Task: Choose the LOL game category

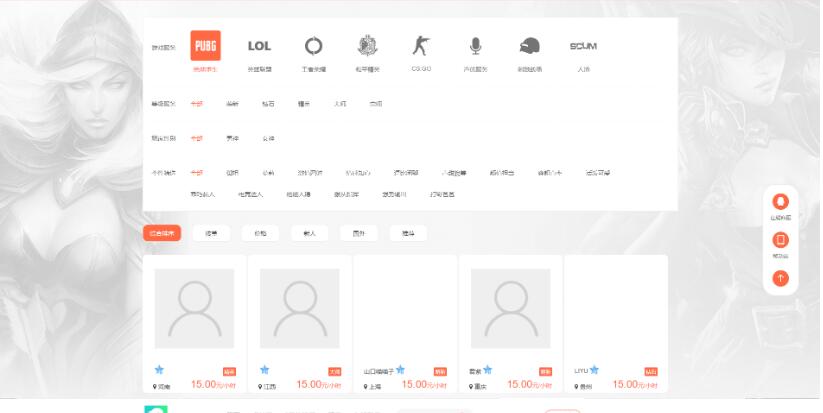Action: (259, 46)
